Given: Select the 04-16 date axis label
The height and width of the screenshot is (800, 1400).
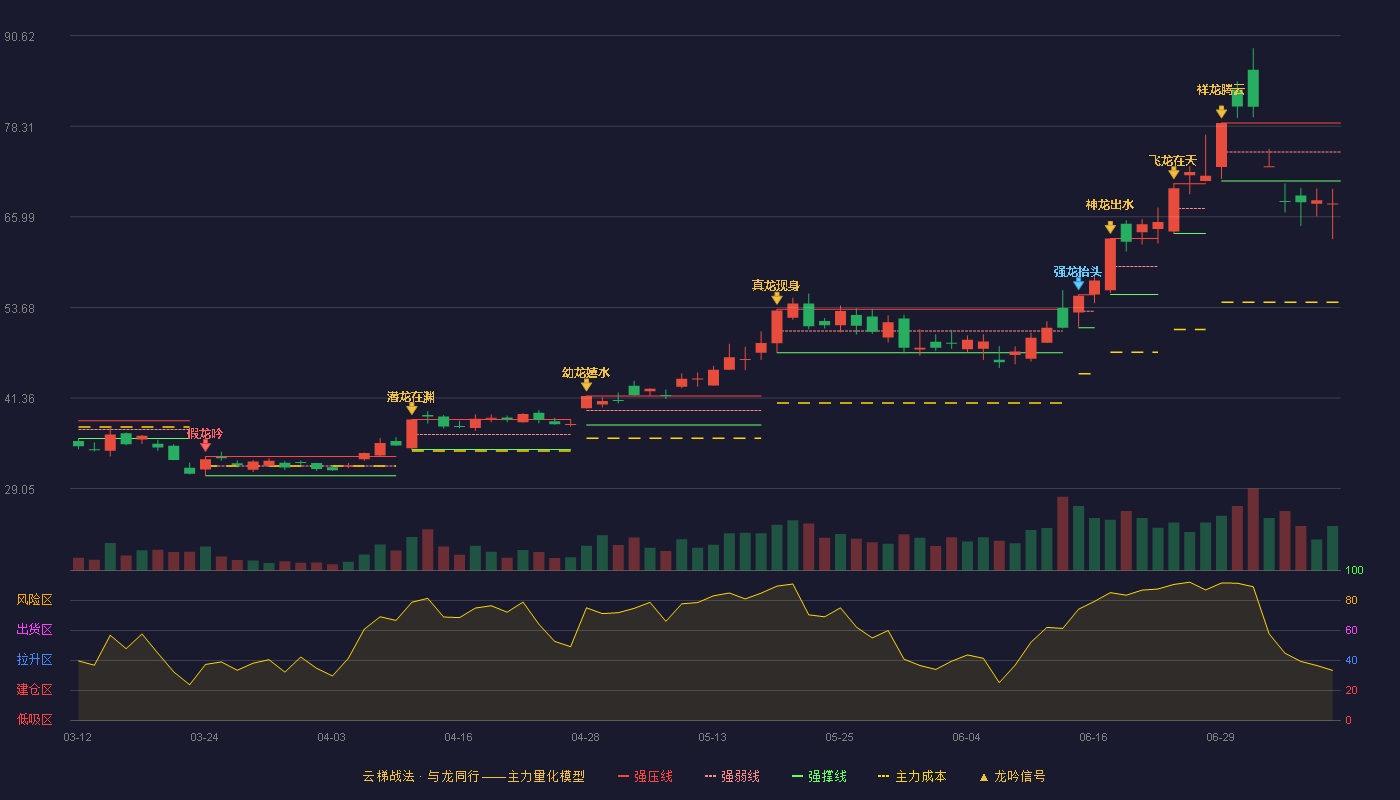Looking at the screenshot, I should [459, 737].
